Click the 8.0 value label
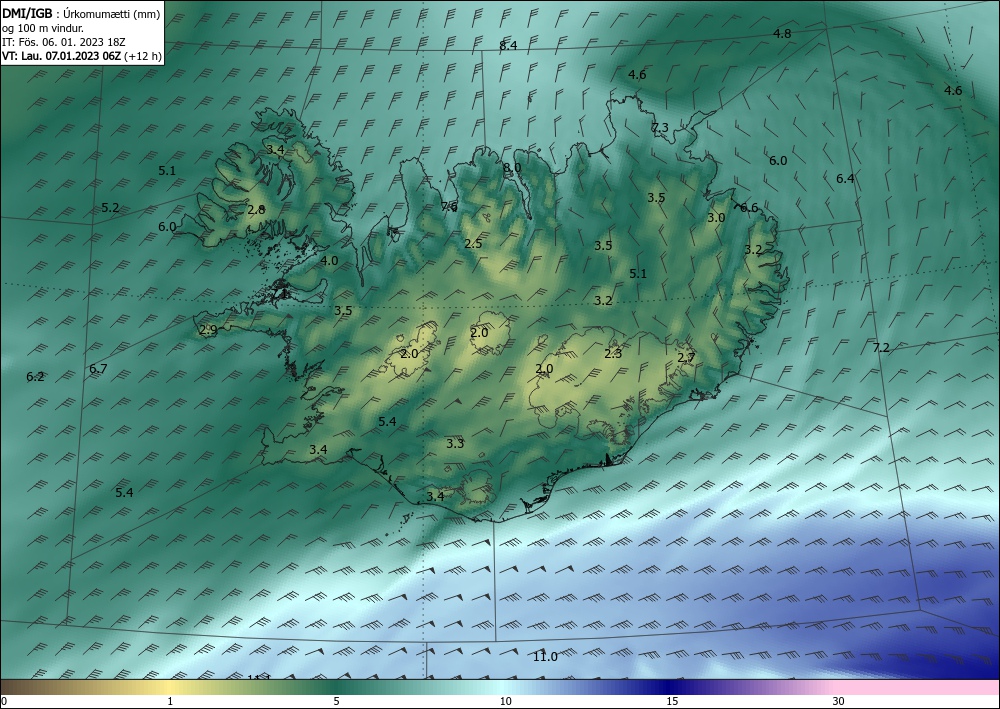Image resolution: width=1000 pixels, height=709 pixels. (512, 168)
